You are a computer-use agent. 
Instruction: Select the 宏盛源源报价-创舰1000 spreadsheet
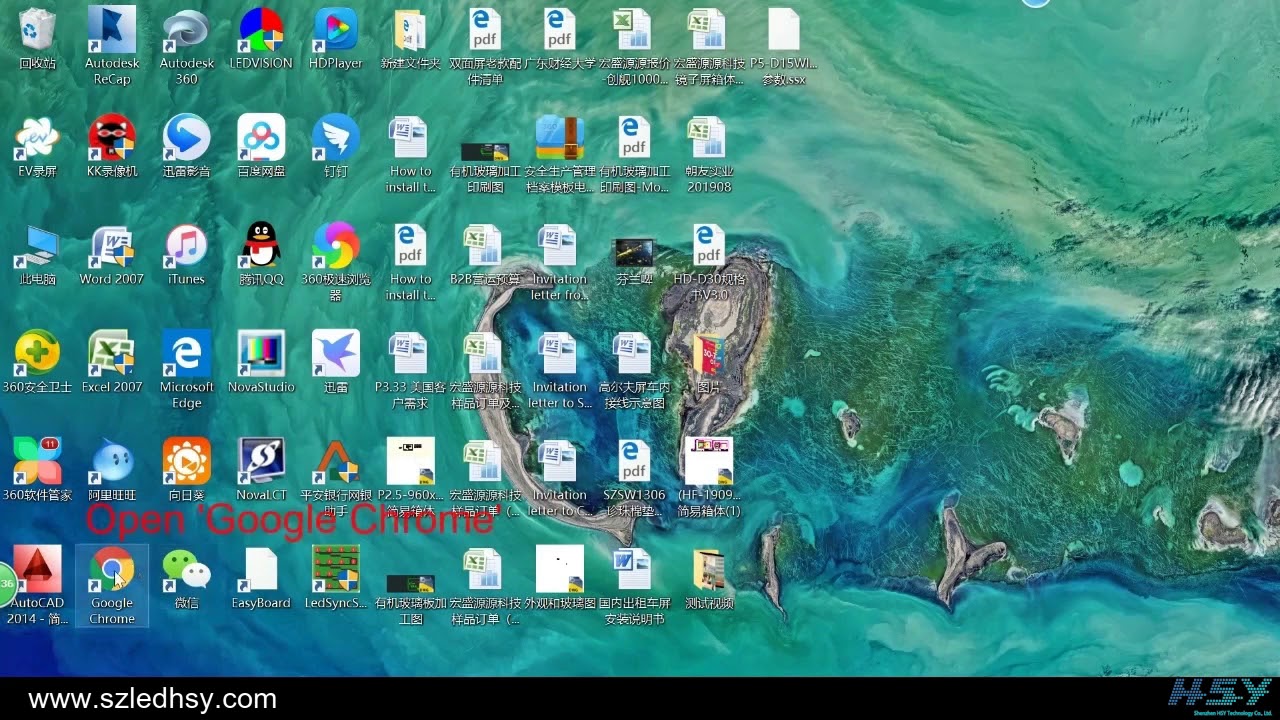(x=634, y=46)
